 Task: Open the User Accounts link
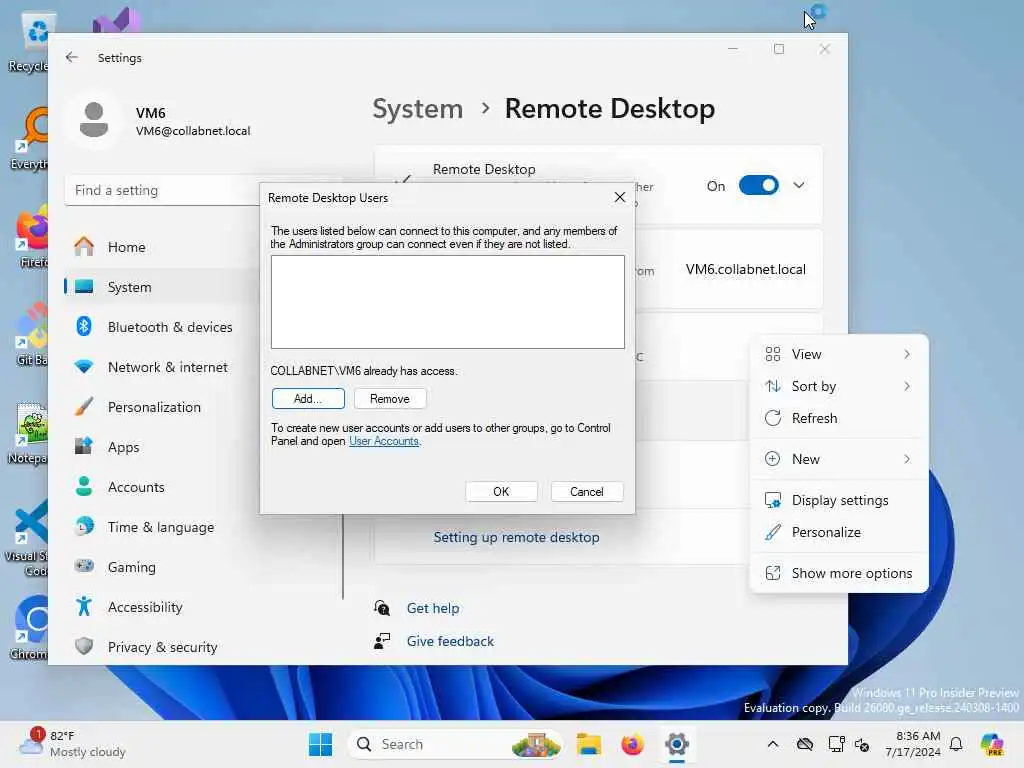click(x=384, y=441)
